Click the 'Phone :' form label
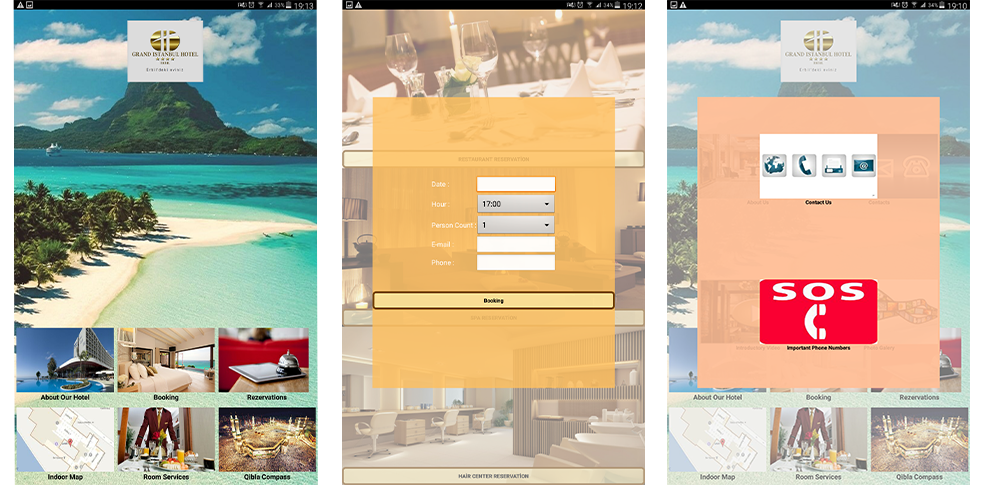 coord(443,263)
